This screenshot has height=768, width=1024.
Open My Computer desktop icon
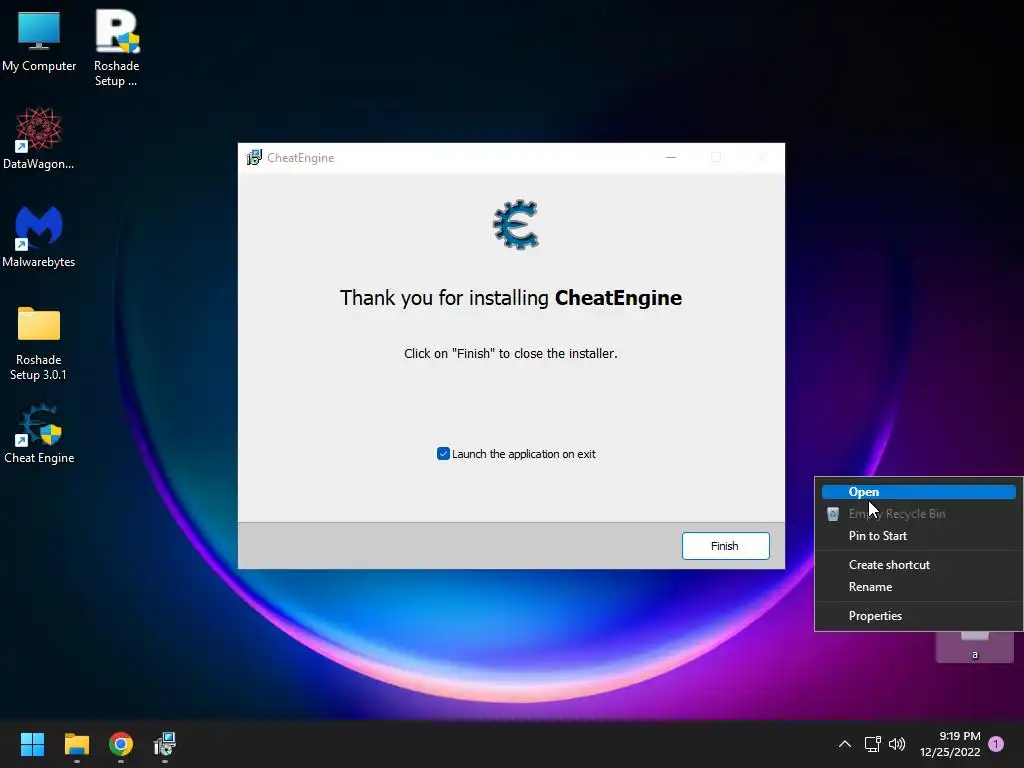[x=39, y=40]
